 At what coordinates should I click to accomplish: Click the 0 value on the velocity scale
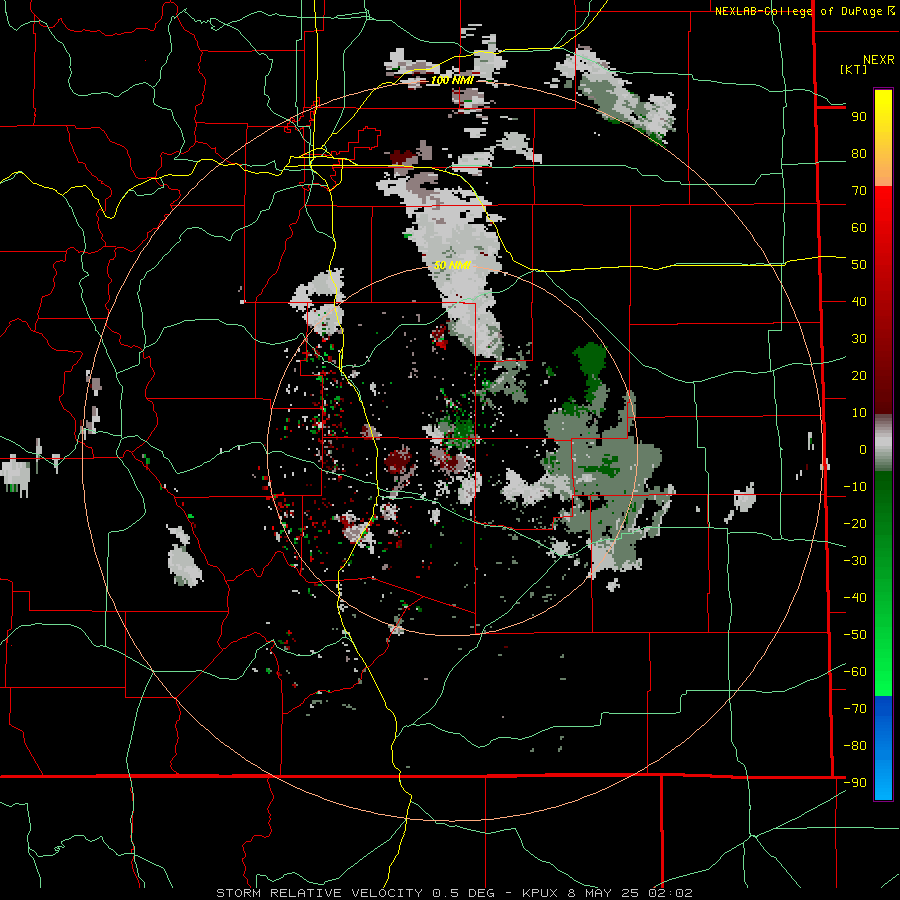coord(863,449)
